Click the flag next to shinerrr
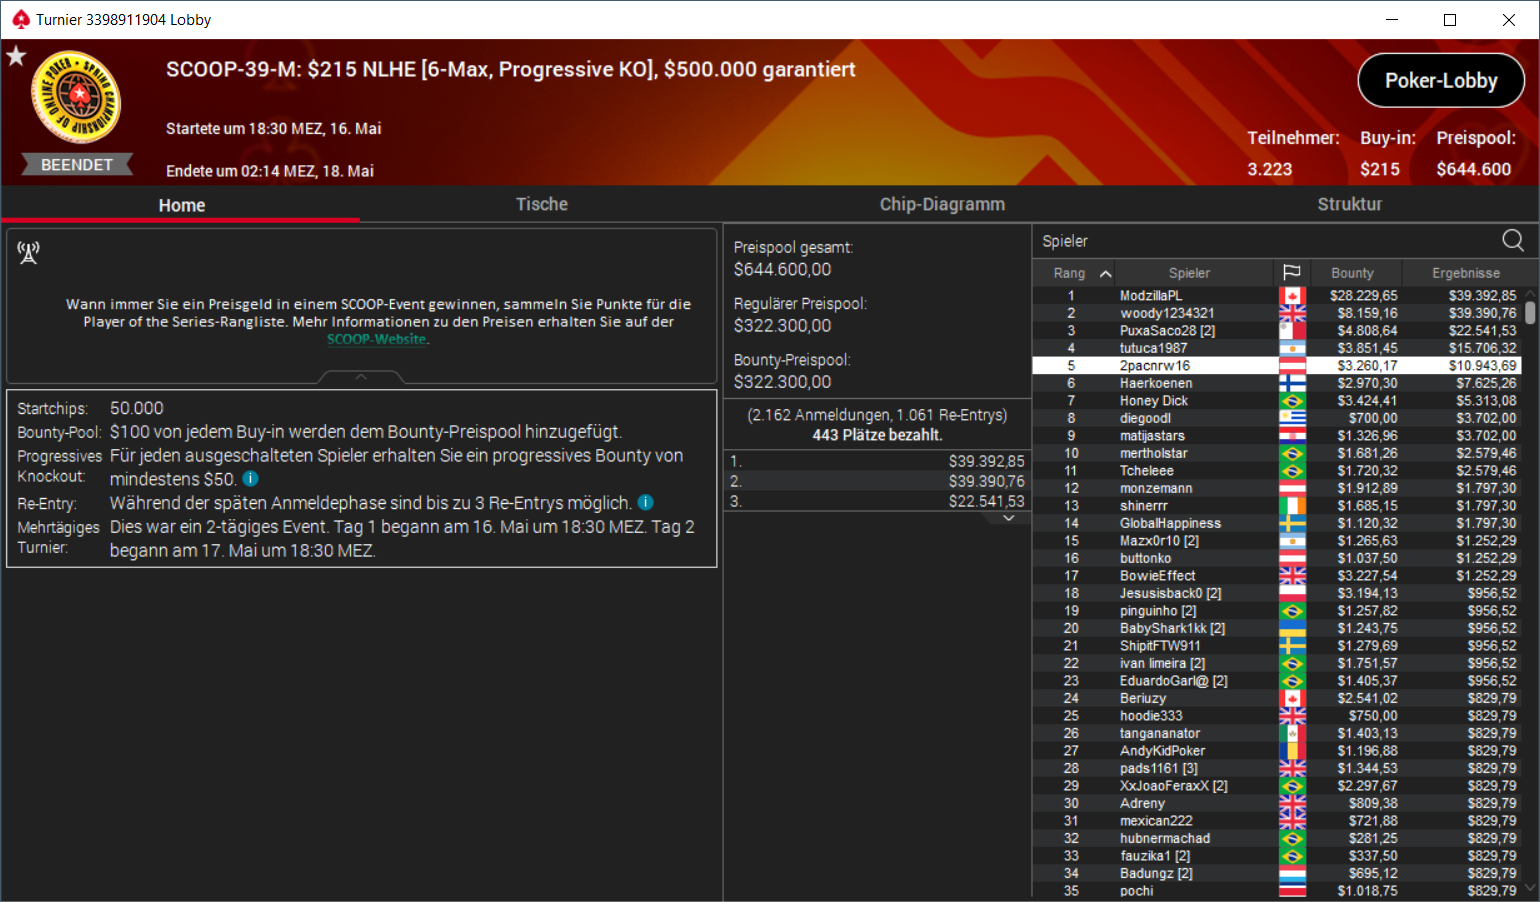This screenshot has width=1540, height=902. point(1292,506)
